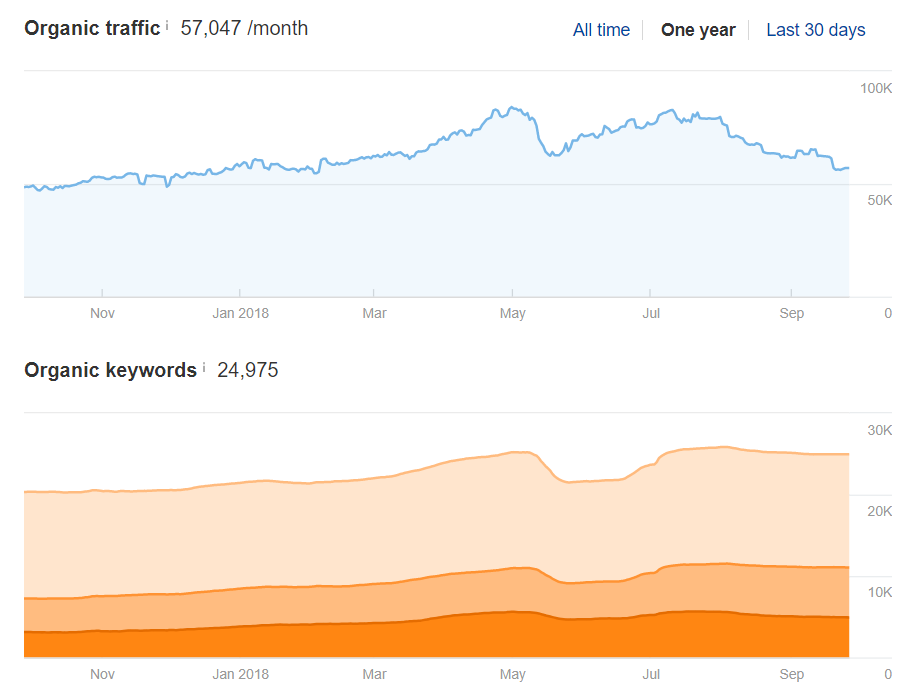Click the traffic line peak near May
This screenshot has height=688, width=913.
point(511,108)
